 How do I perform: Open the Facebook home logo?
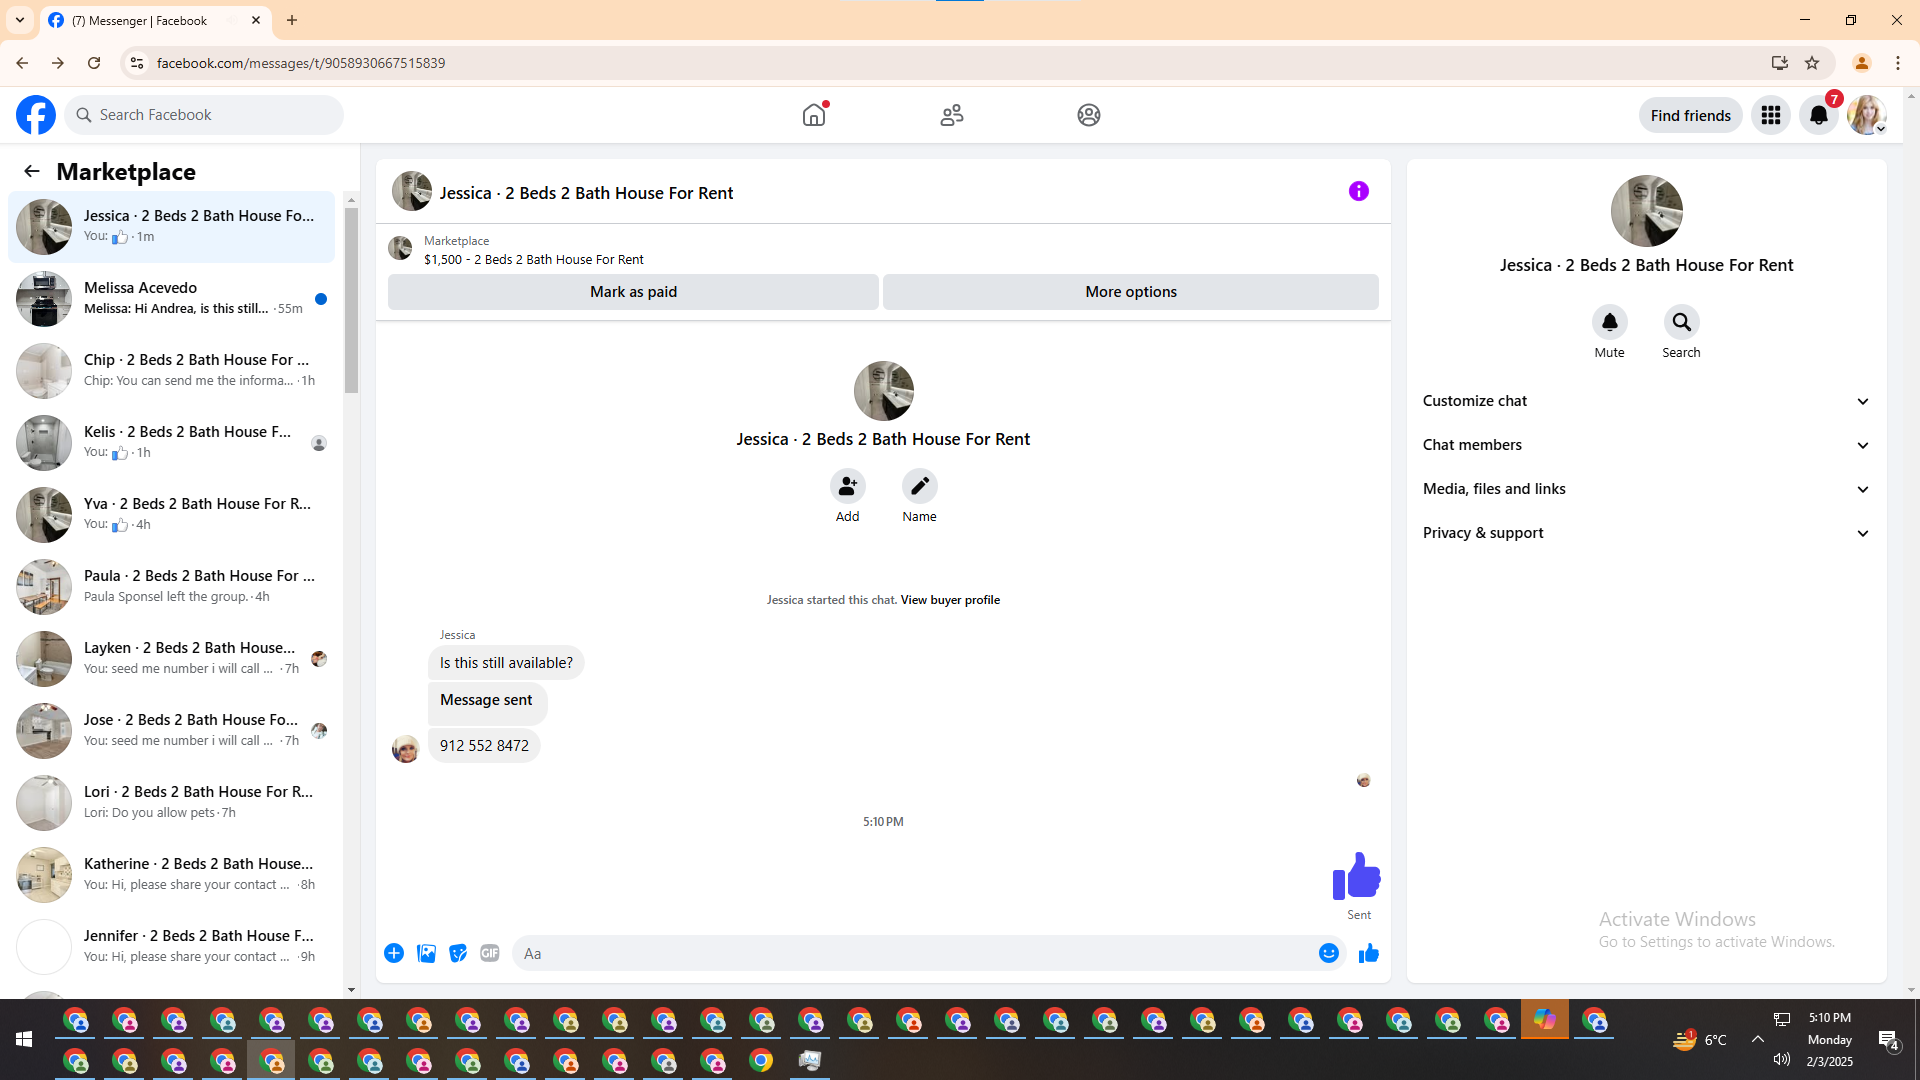click(x=36, y=115)
